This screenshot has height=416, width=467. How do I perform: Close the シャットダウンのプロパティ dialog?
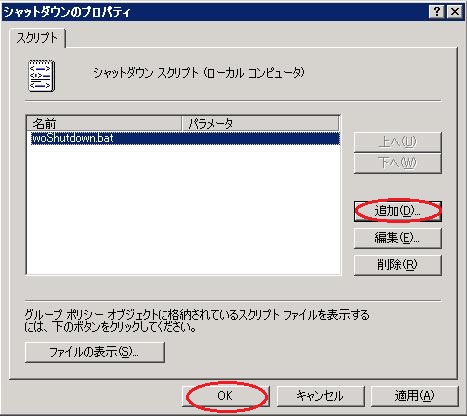click(455, 12)
